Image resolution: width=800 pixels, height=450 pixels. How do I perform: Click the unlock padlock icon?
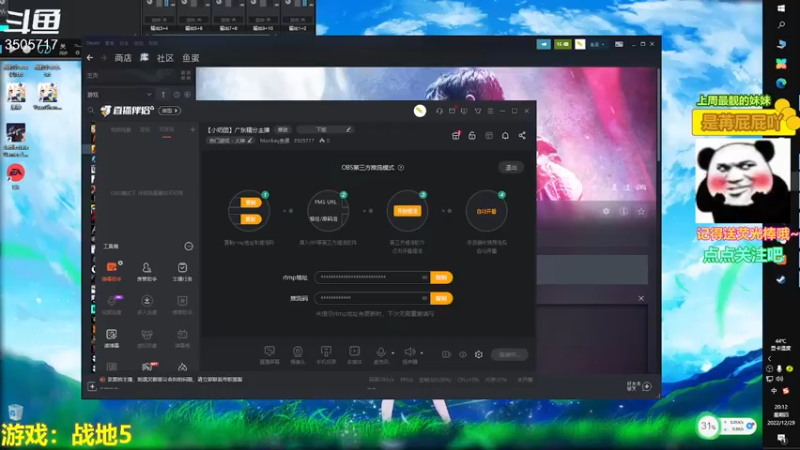[472, 135]
